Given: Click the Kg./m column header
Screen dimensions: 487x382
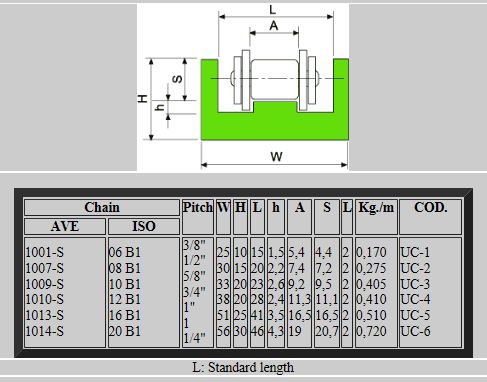Looking at the screenshot, I should pyautogui.click(x=376, y=207).
